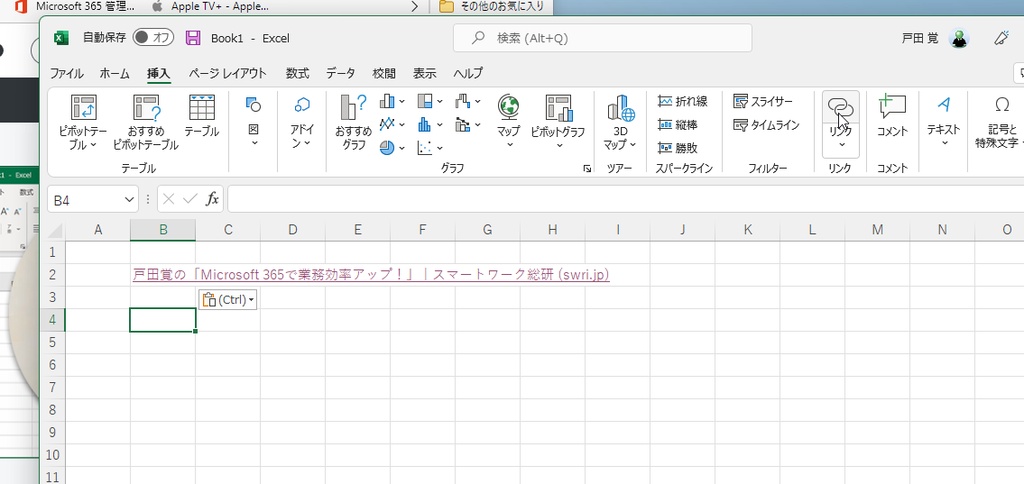
Task: Insert a column or bar chart
Action: [x=387, y=101]
